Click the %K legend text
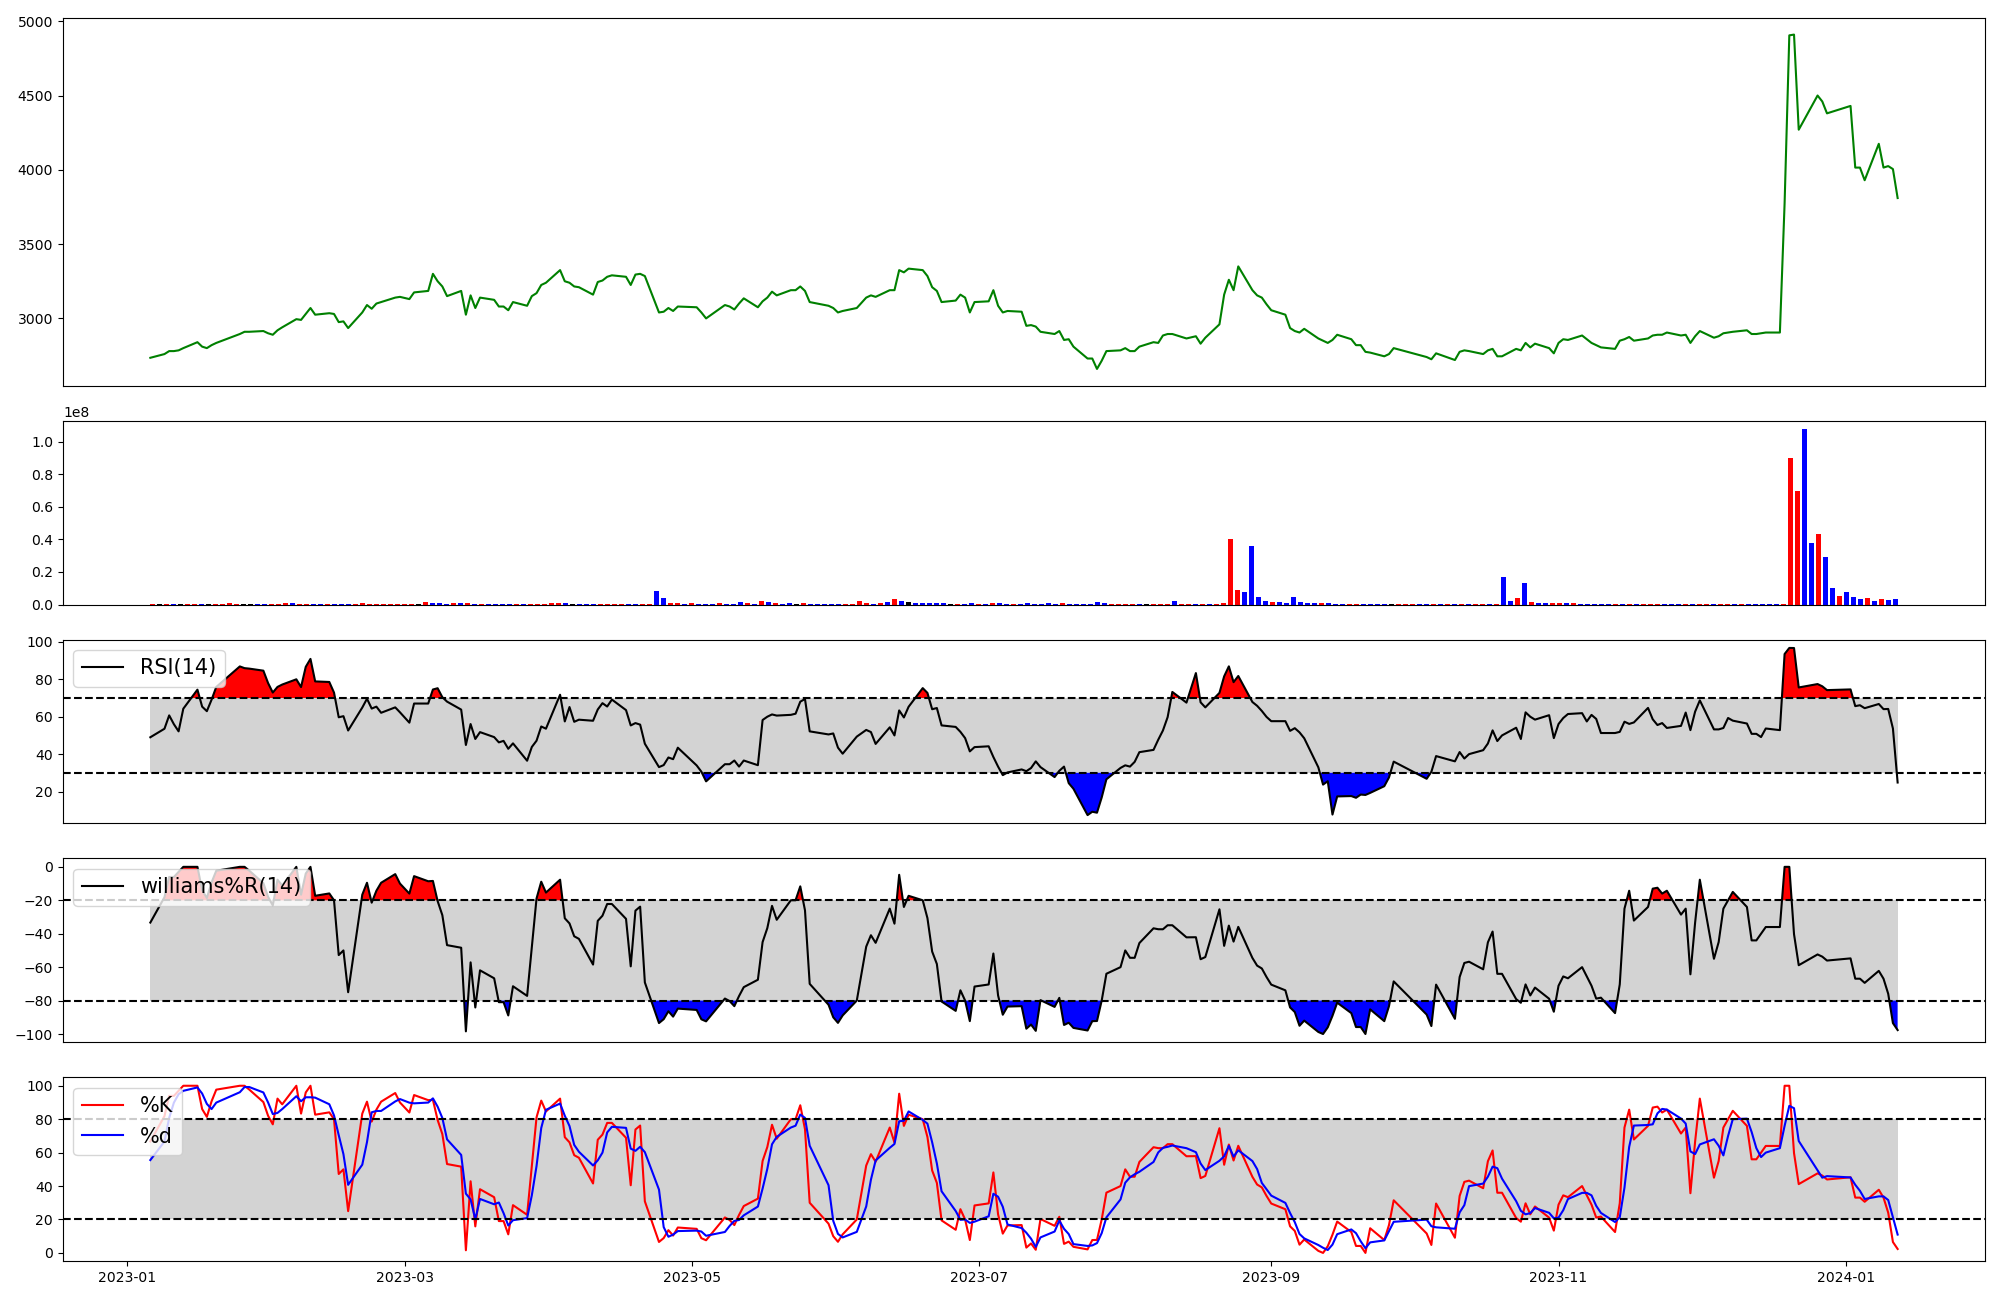The image size is (2000, 1300). [156, 1105]
